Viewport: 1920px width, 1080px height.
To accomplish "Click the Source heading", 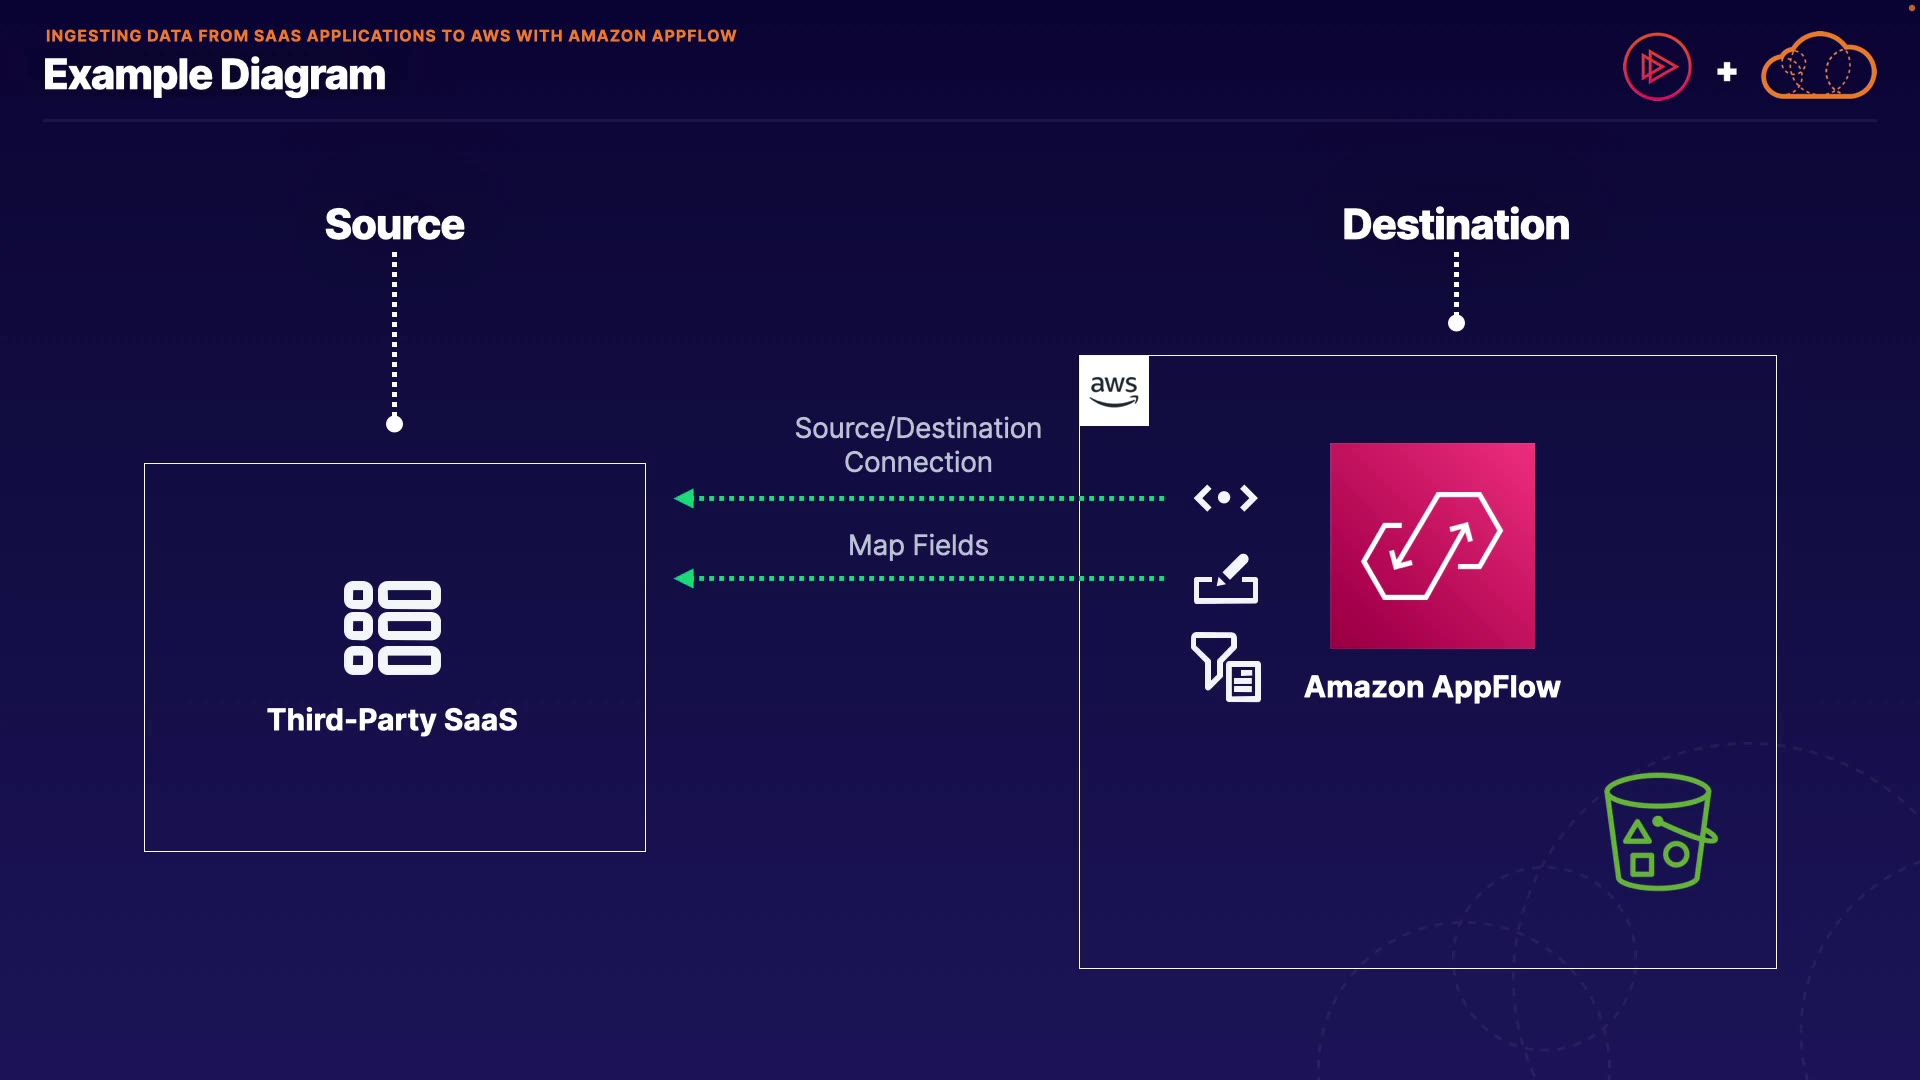I will (x=394, y=225).
